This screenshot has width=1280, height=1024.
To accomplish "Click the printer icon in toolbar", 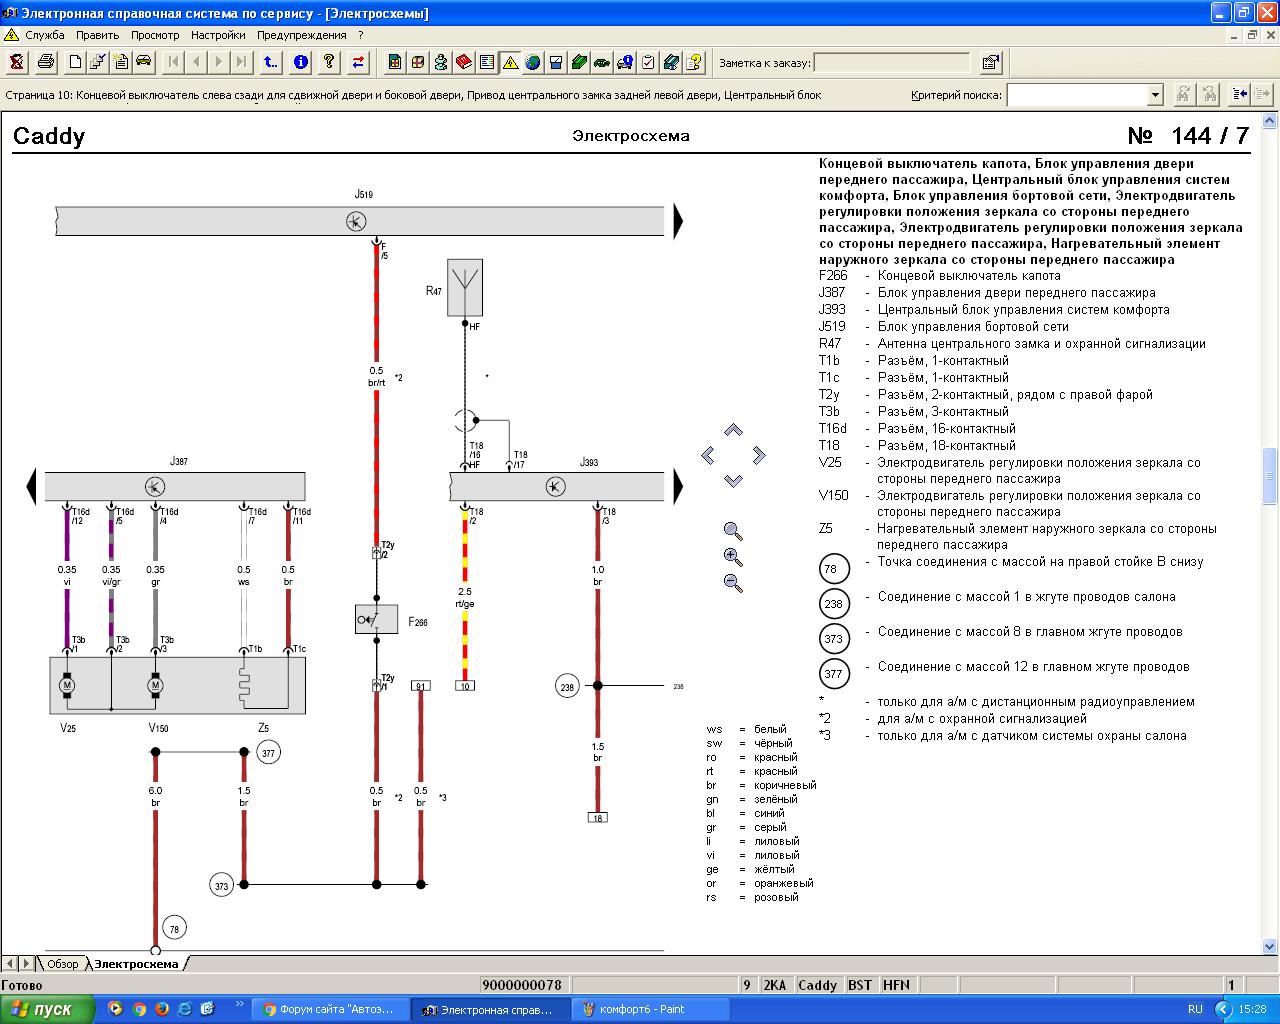I will 46,62.
